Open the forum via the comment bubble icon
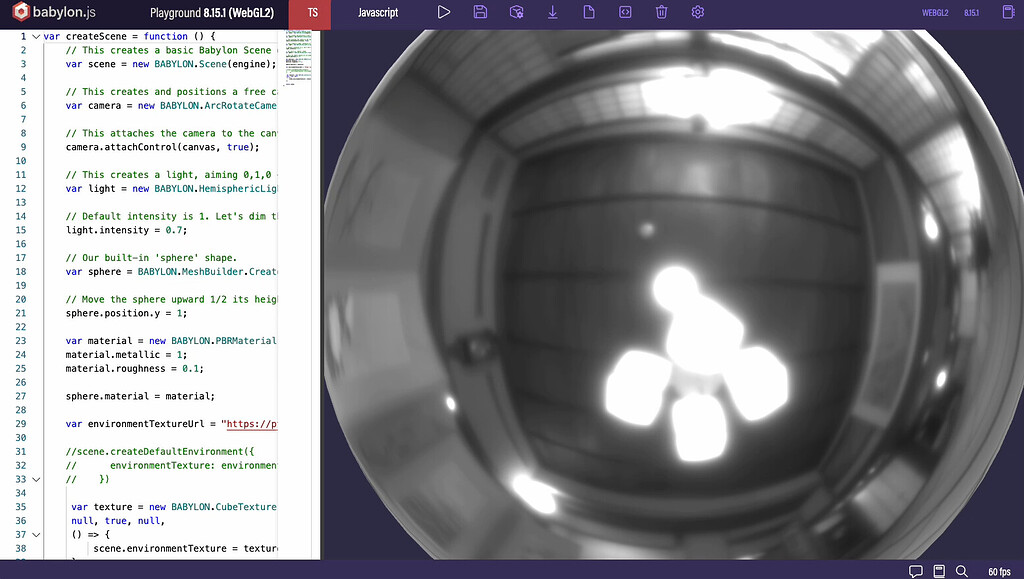 coord(916,570)
